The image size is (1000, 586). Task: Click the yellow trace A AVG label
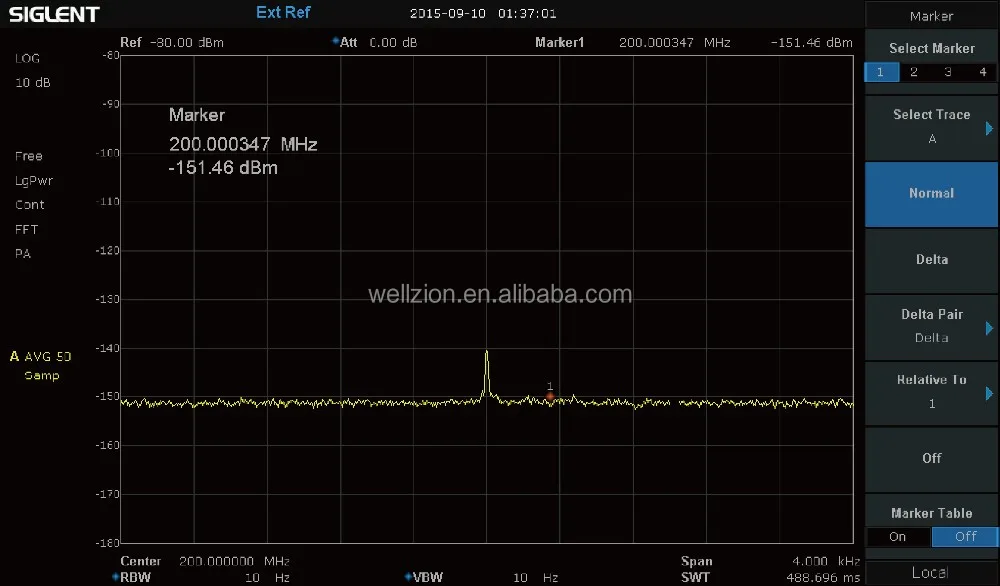(x=41, y=356)
